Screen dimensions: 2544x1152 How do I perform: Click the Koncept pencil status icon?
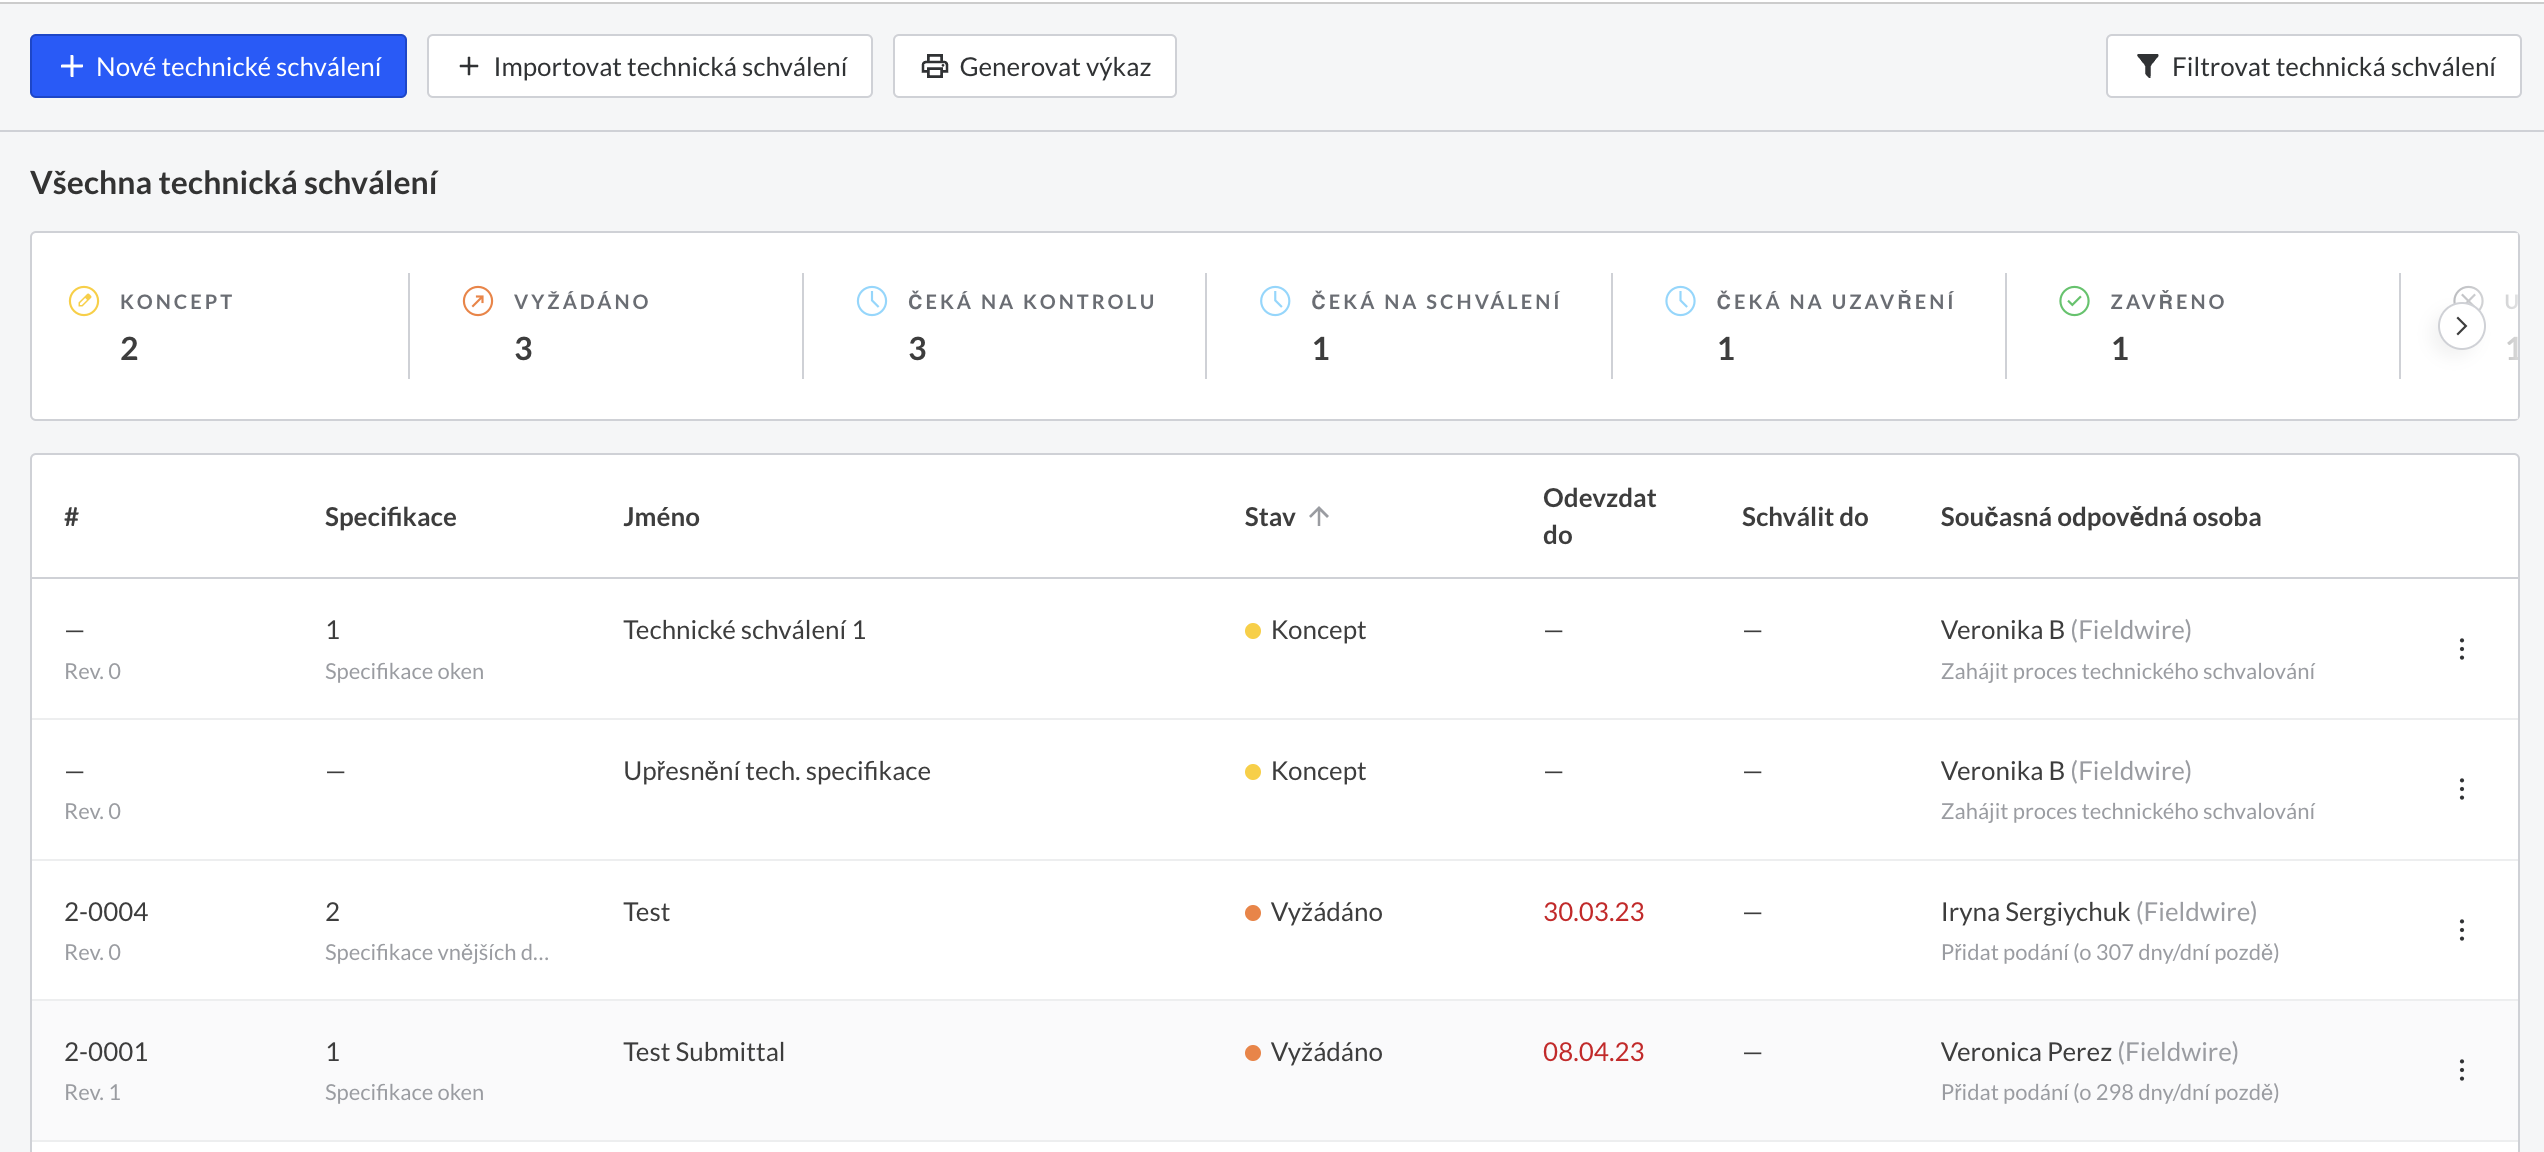pos(84,301)
